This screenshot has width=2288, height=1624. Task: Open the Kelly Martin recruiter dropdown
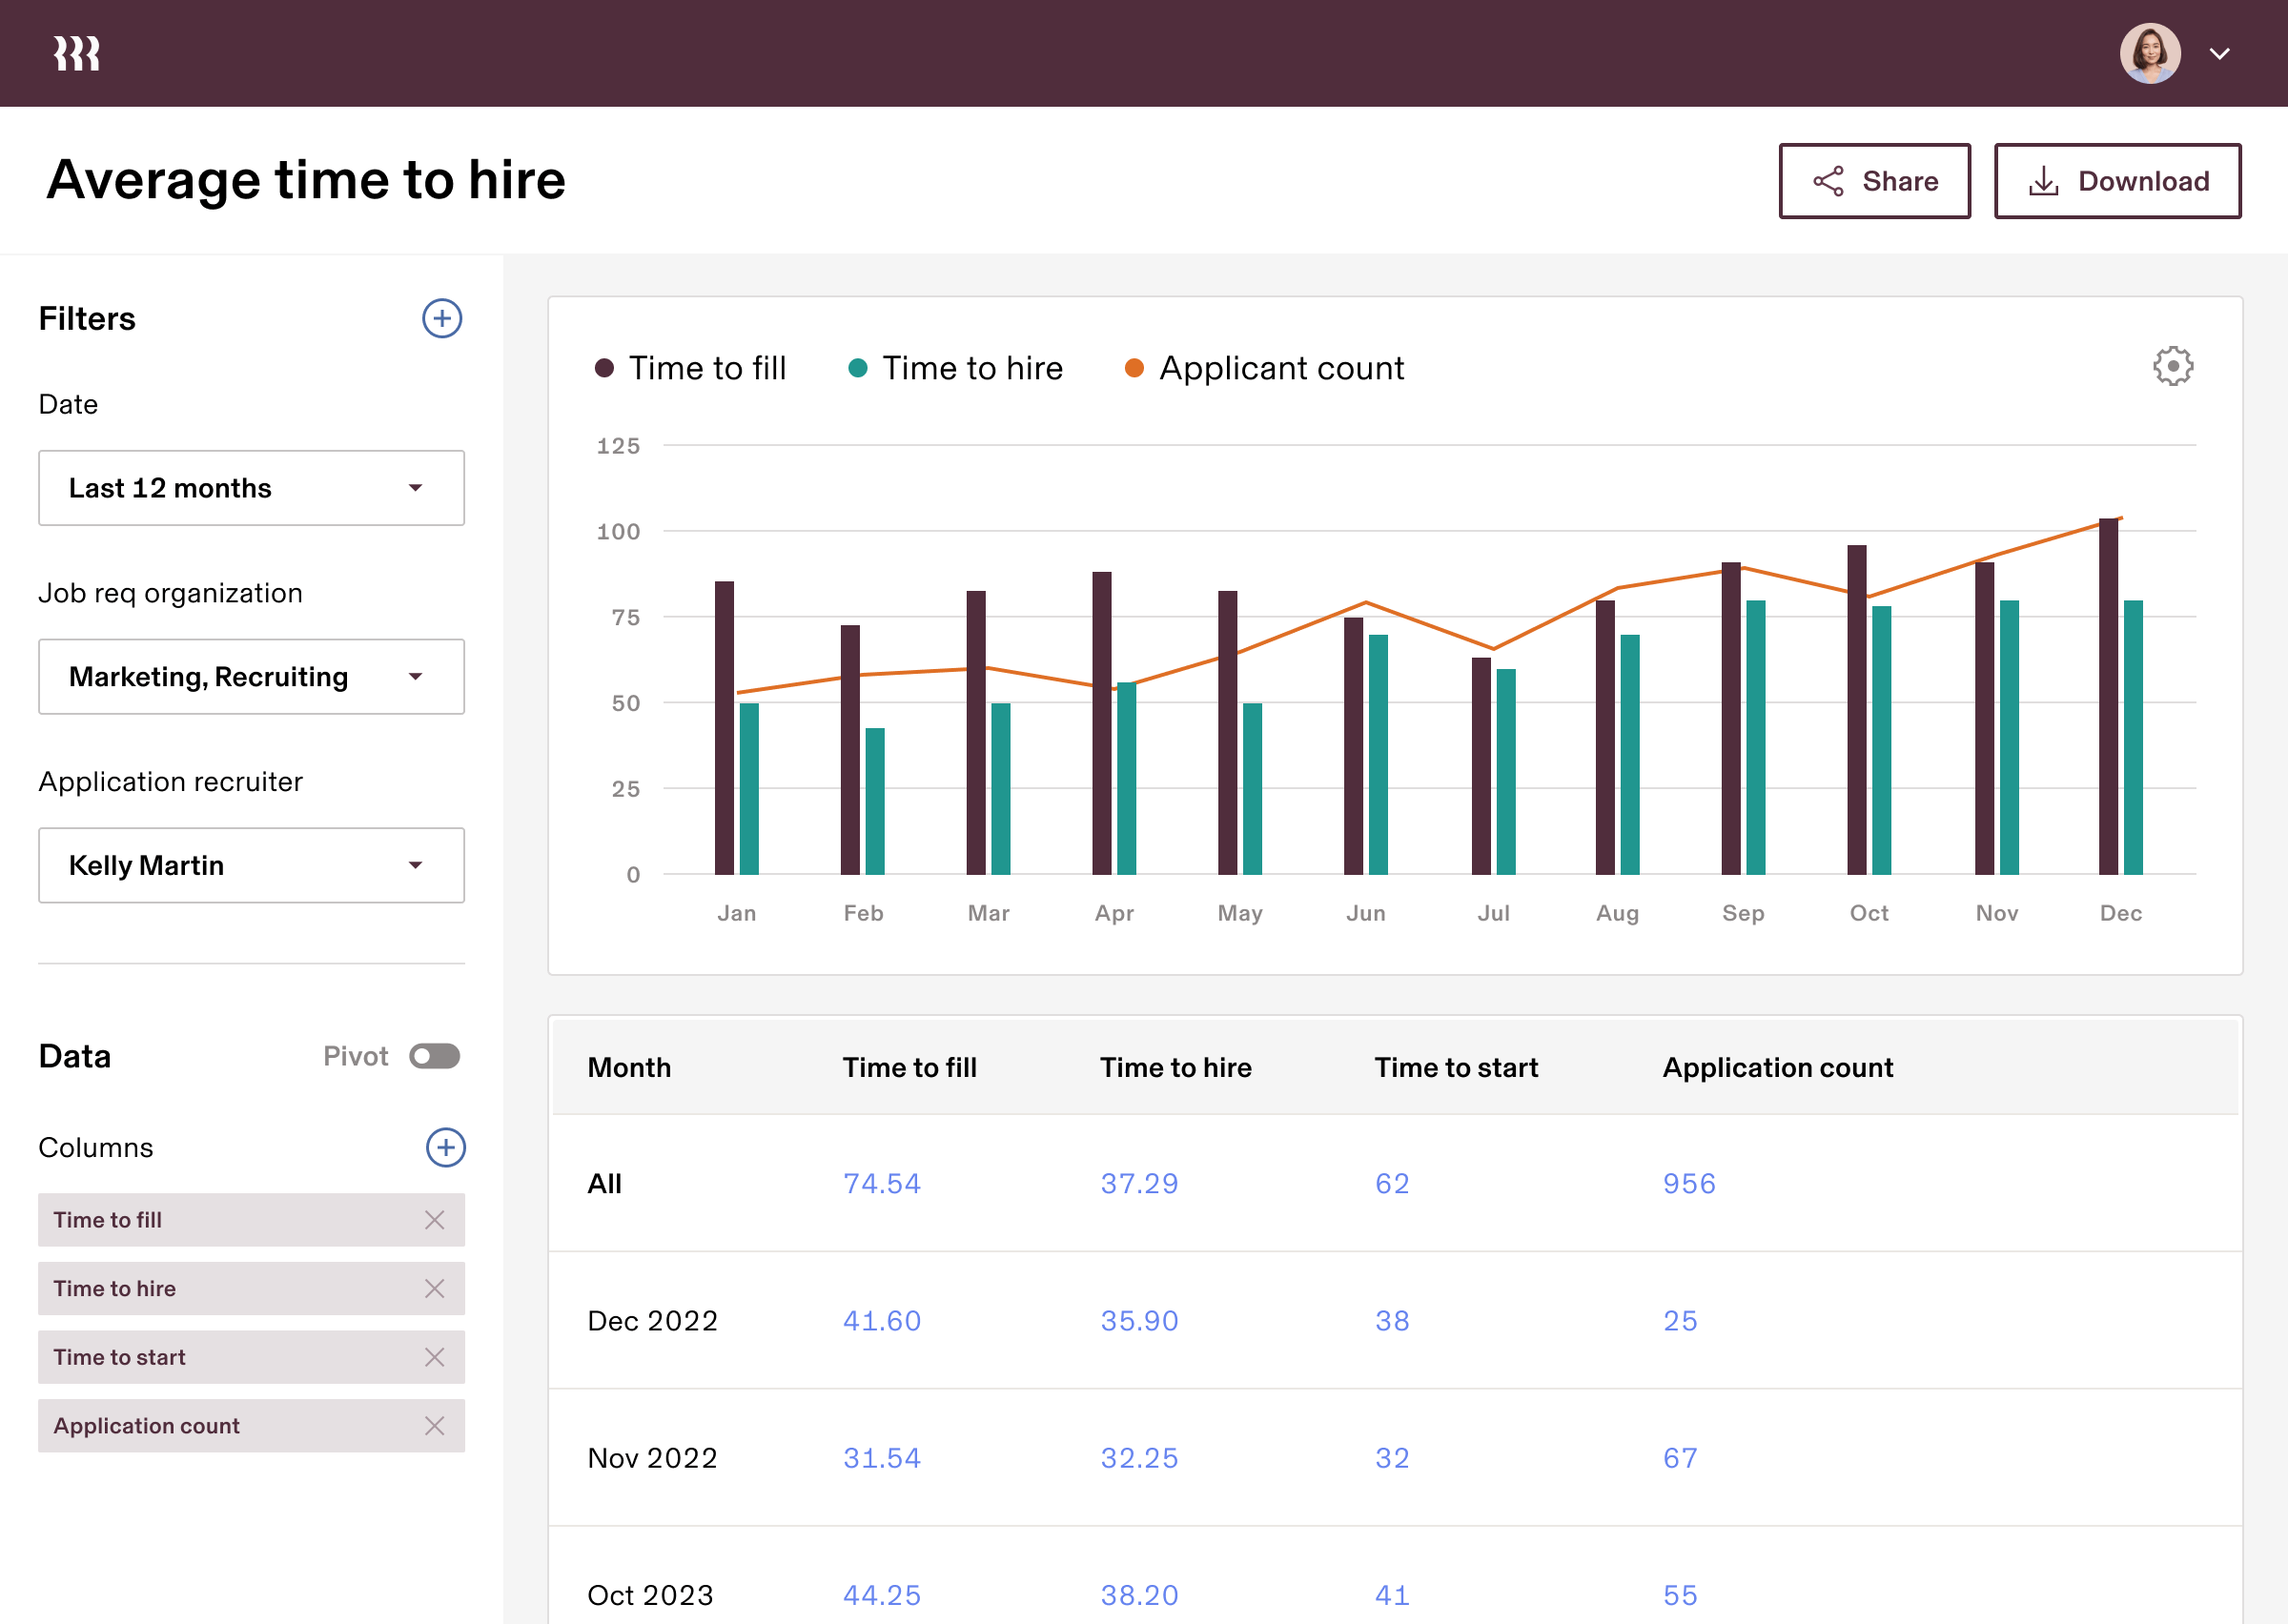tap(251, 865)
